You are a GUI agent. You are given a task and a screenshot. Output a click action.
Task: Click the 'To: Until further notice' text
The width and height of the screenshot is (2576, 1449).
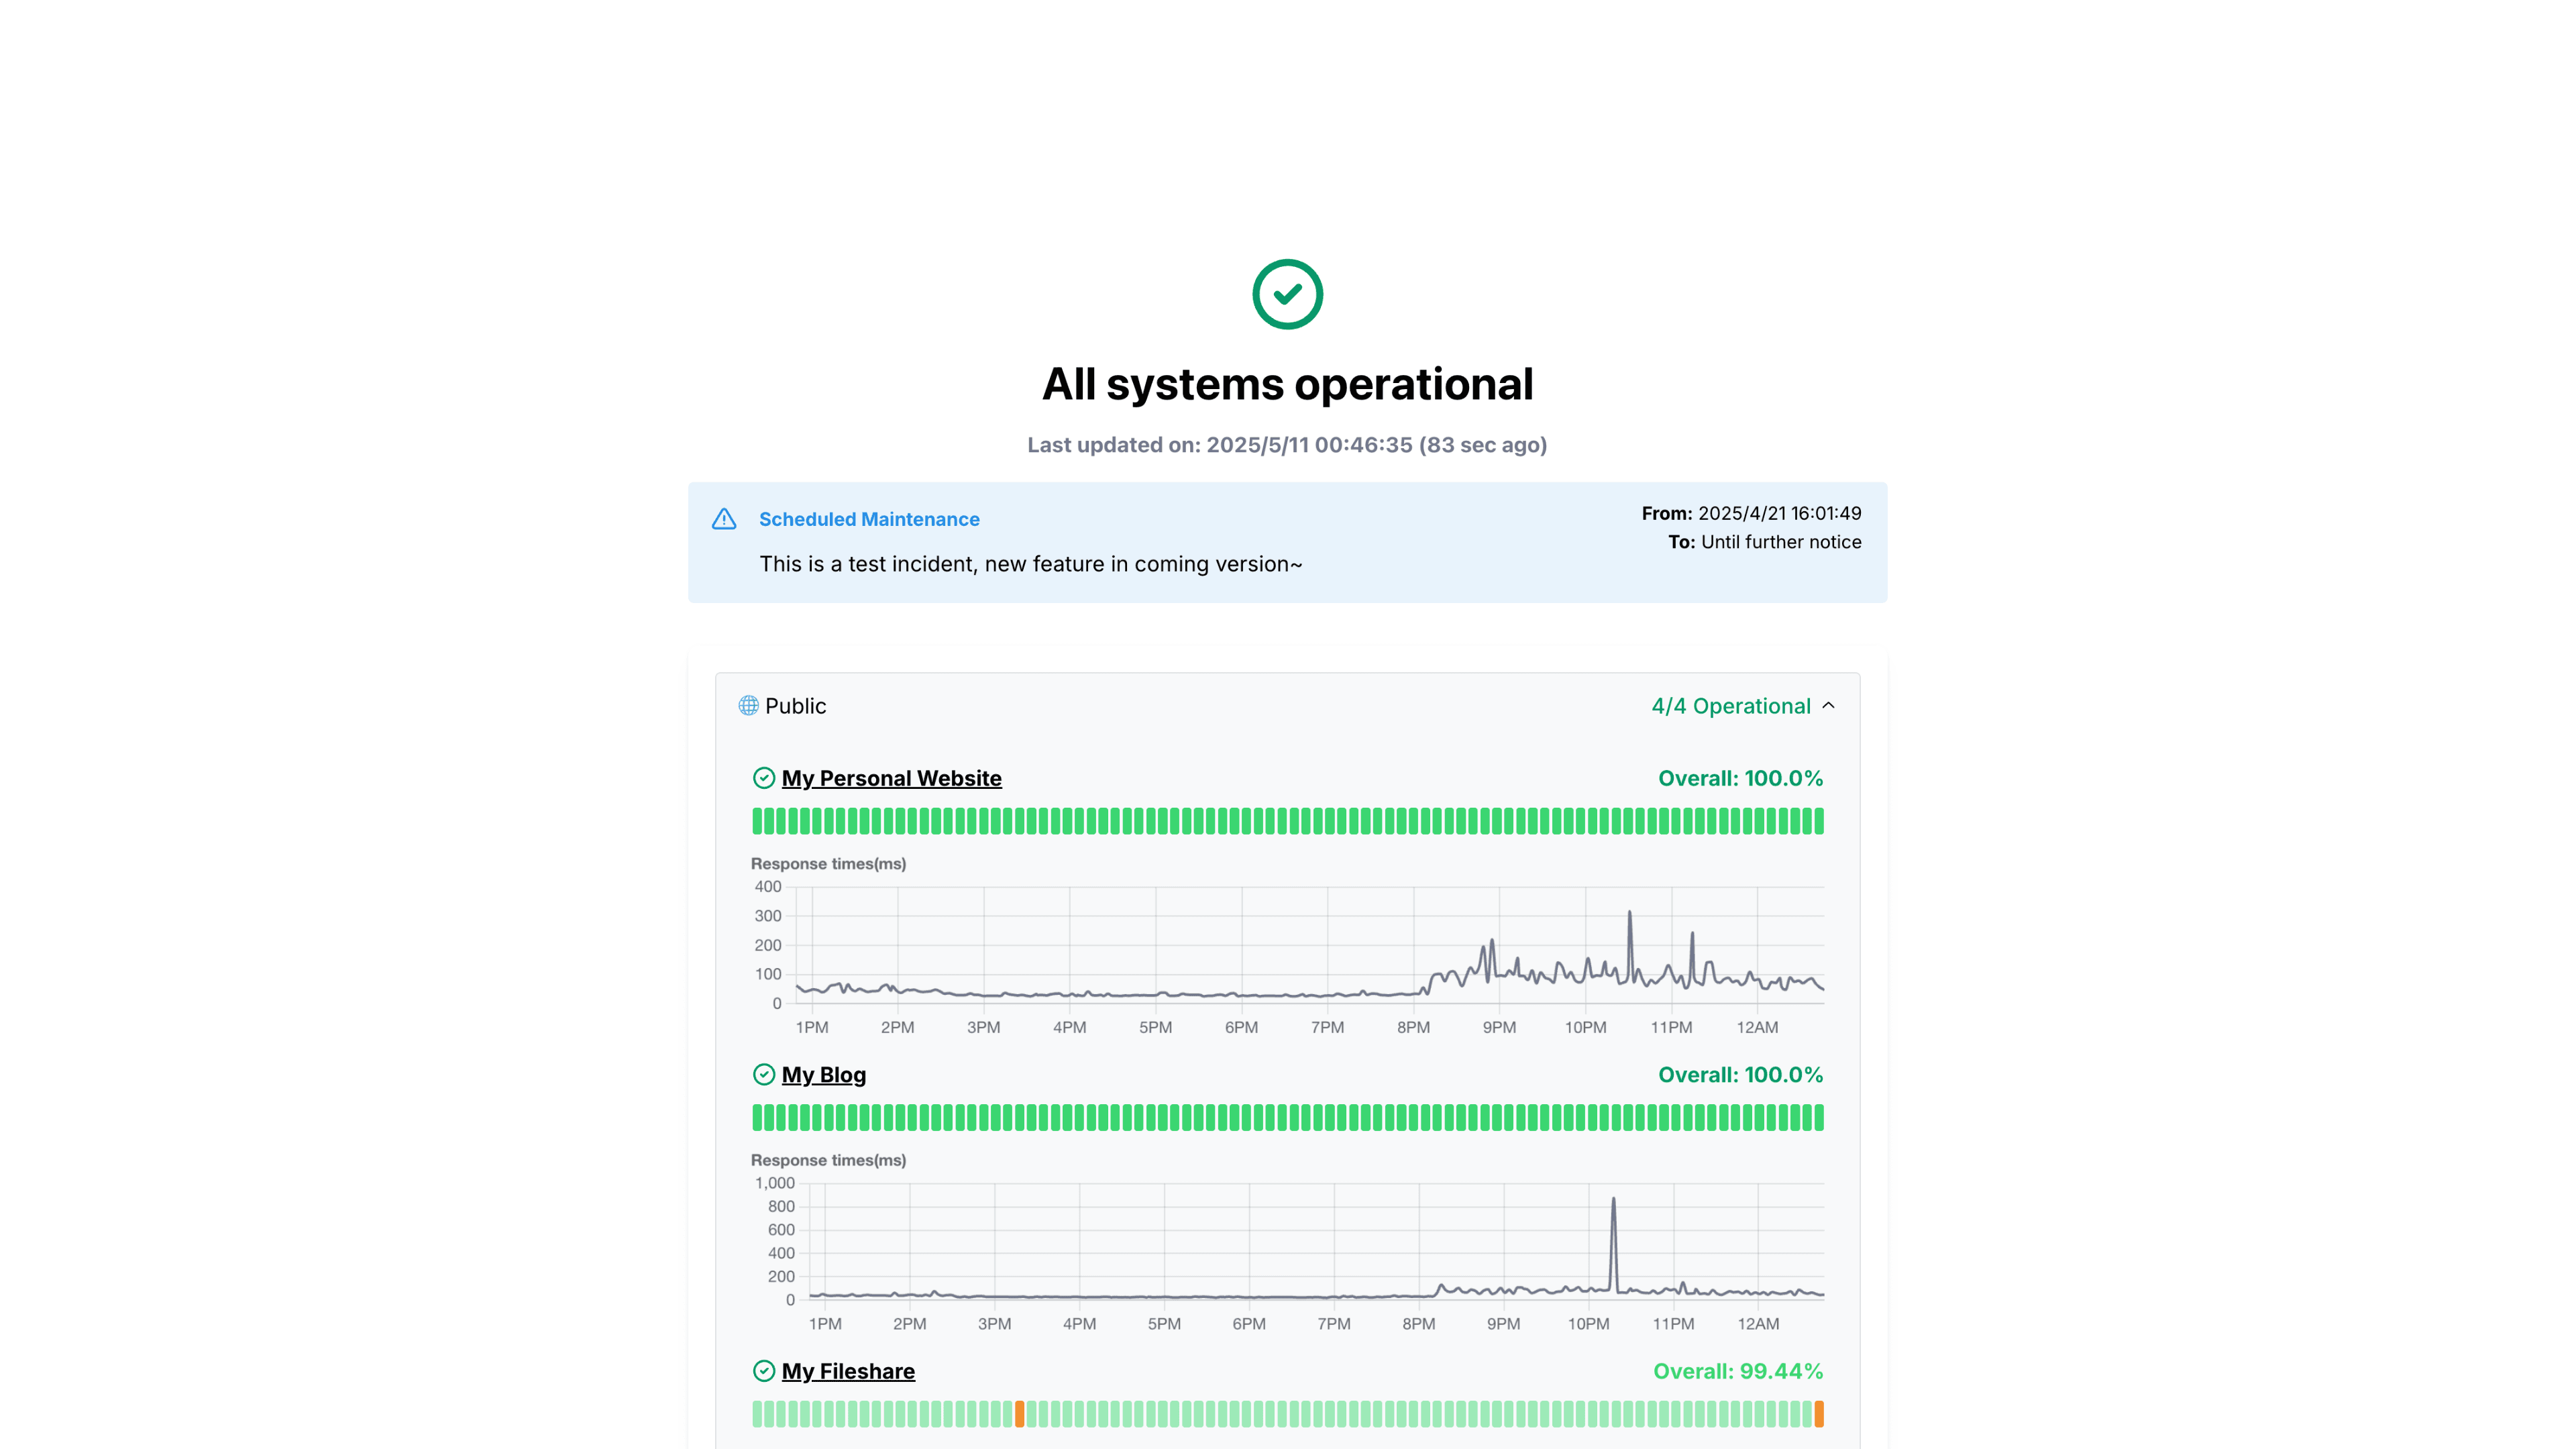click(1764, 542)
